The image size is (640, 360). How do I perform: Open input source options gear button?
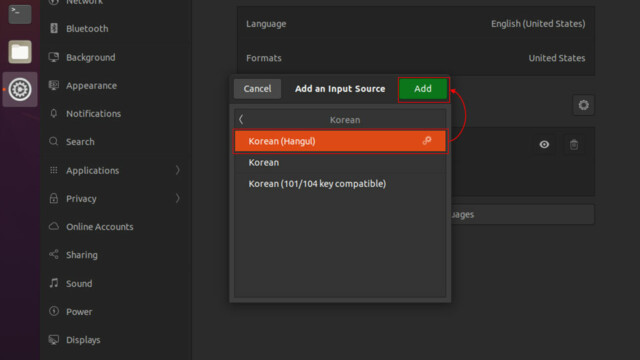point(583,105)
